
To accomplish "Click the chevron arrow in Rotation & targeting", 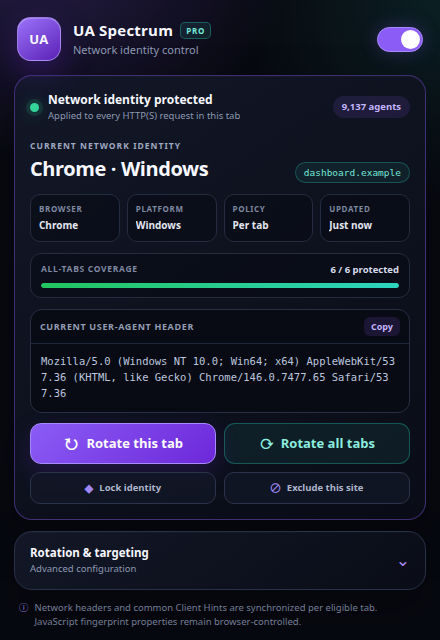I will coord(403,564).
